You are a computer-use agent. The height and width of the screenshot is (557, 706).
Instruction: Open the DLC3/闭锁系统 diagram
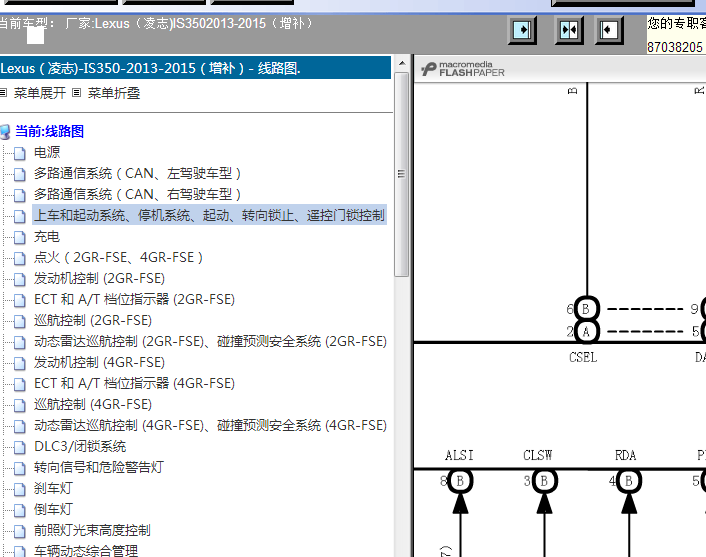80,447
